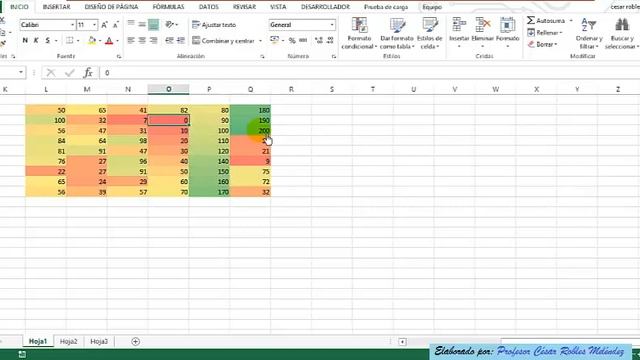Image resolution: width=640 pixels, height=360 pixels.
Task: Decrease font size button
Action: pyautogui.click(x=116, y=25)
